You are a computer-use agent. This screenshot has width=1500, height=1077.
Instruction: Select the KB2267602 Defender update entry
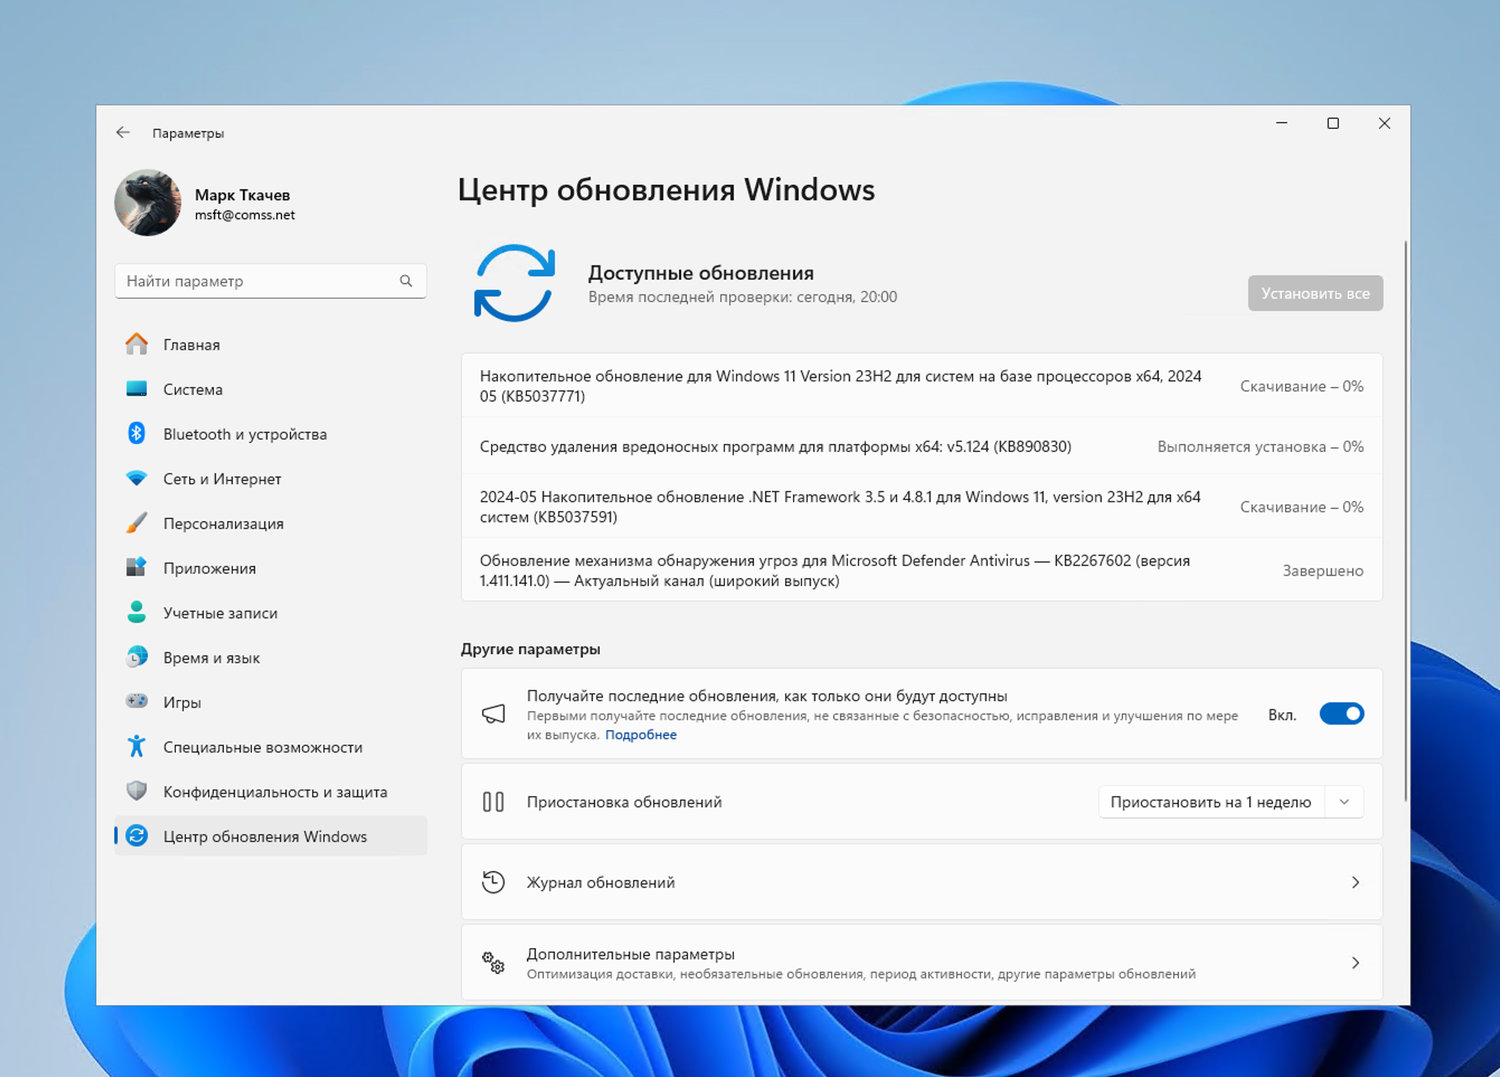click(921, 570)
